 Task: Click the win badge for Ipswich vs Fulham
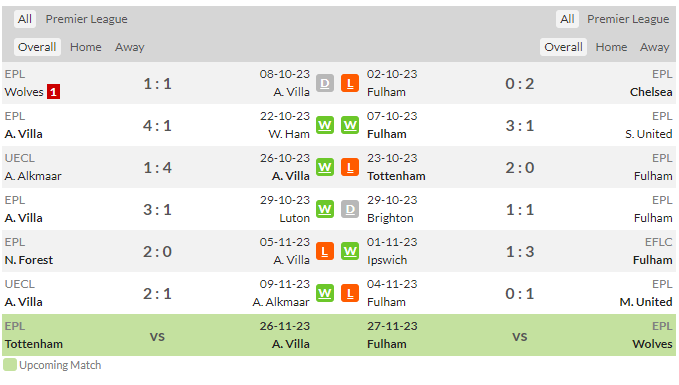point(350,252)
